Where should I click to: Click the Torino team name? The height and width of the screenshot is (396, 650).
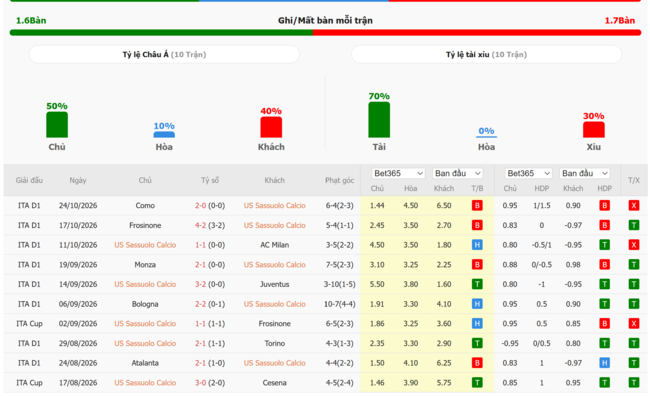(x=274, y=343)
